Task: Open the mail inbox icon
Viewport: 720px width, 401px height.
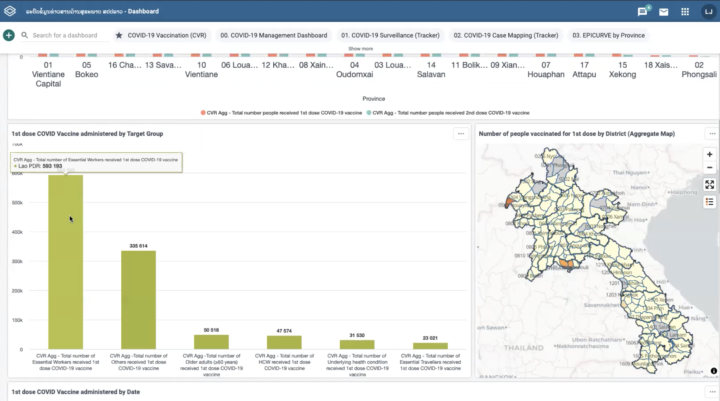Action: (x=664, y=12)
